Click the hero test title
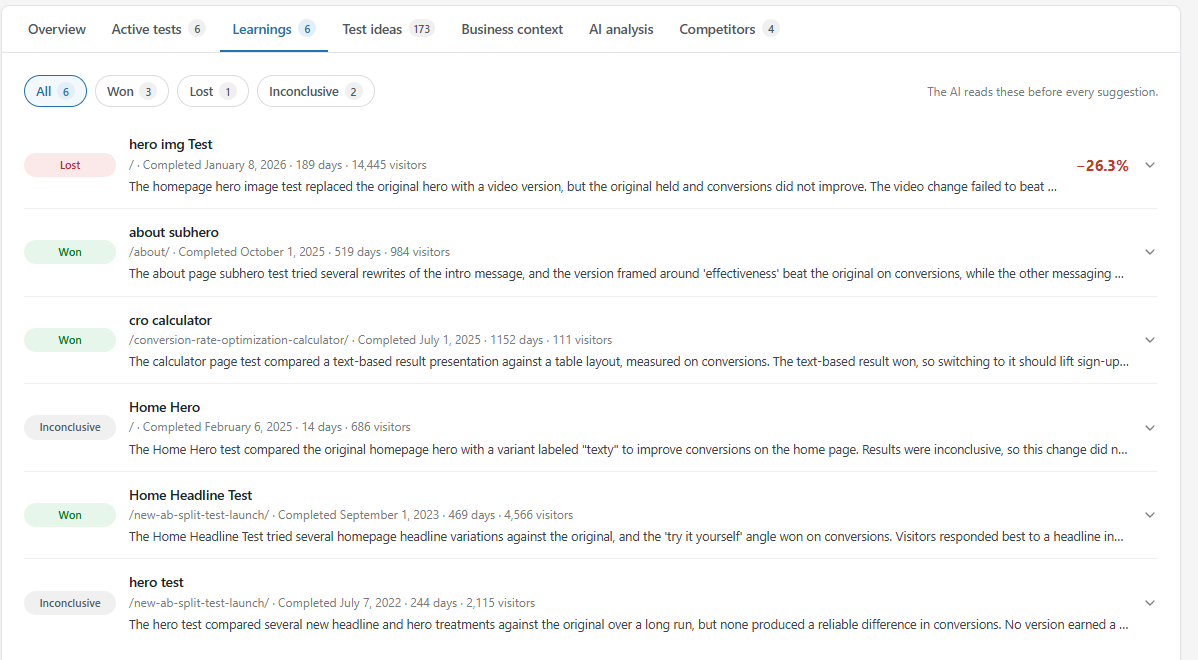Screen dimensions: 1198x660 coord(156,582)
